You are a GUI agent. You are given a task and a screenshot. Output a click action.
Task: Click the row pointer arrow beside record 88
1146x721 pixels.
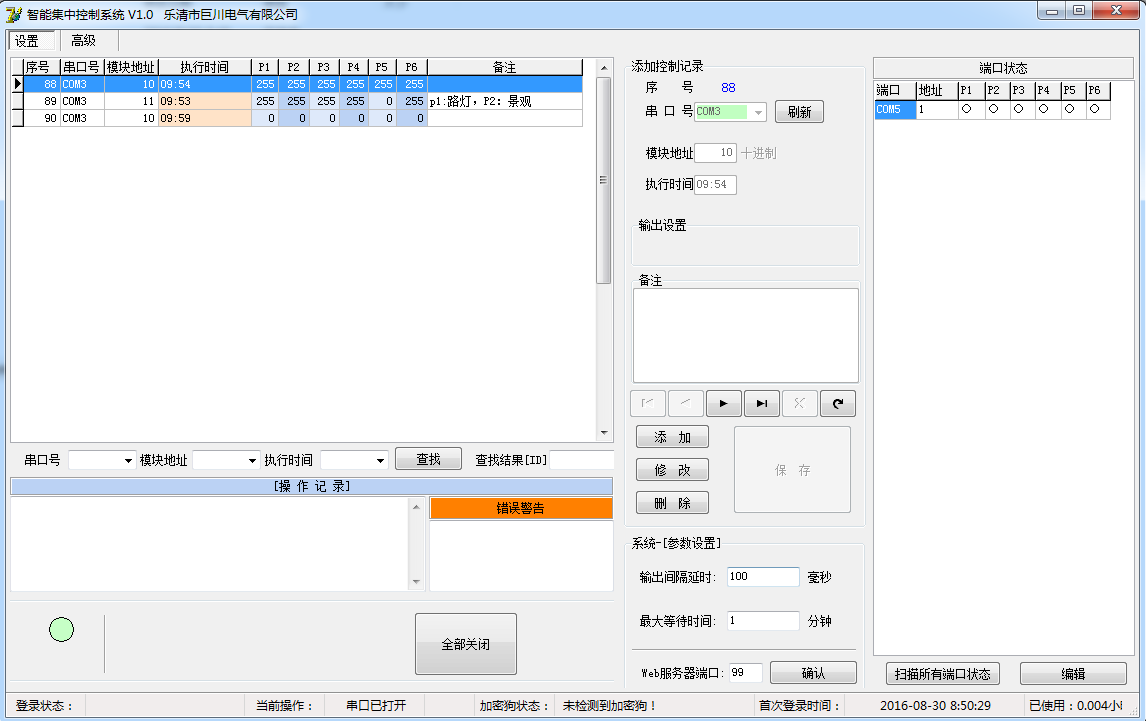click(x=17, y=85)
